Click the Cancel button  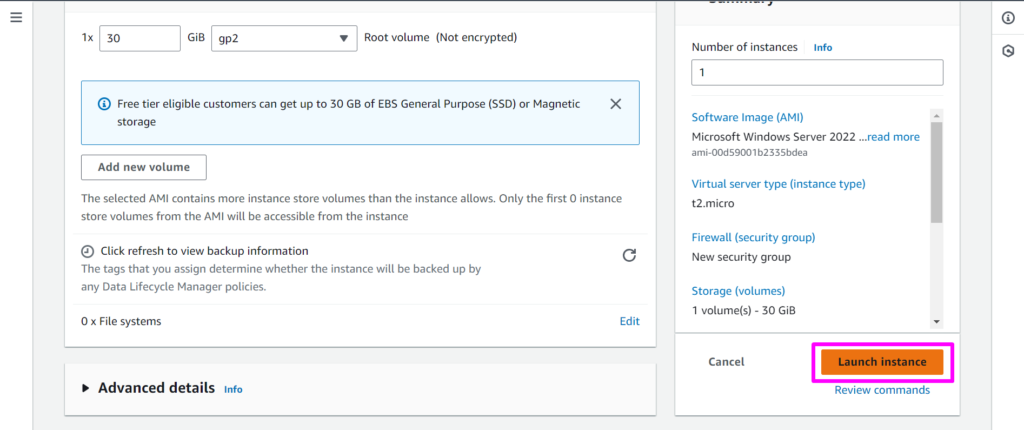[726, 362]
